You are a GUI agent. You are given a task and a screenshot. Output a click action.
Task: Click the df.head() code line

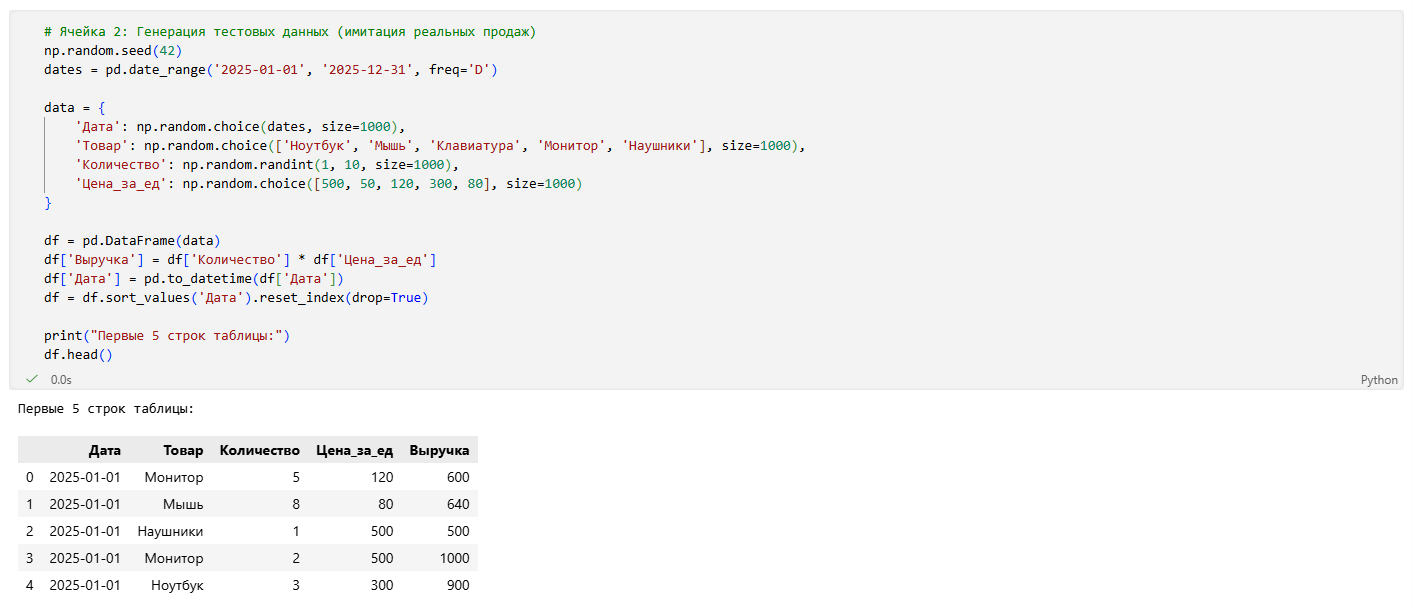[x=79, y=355]
